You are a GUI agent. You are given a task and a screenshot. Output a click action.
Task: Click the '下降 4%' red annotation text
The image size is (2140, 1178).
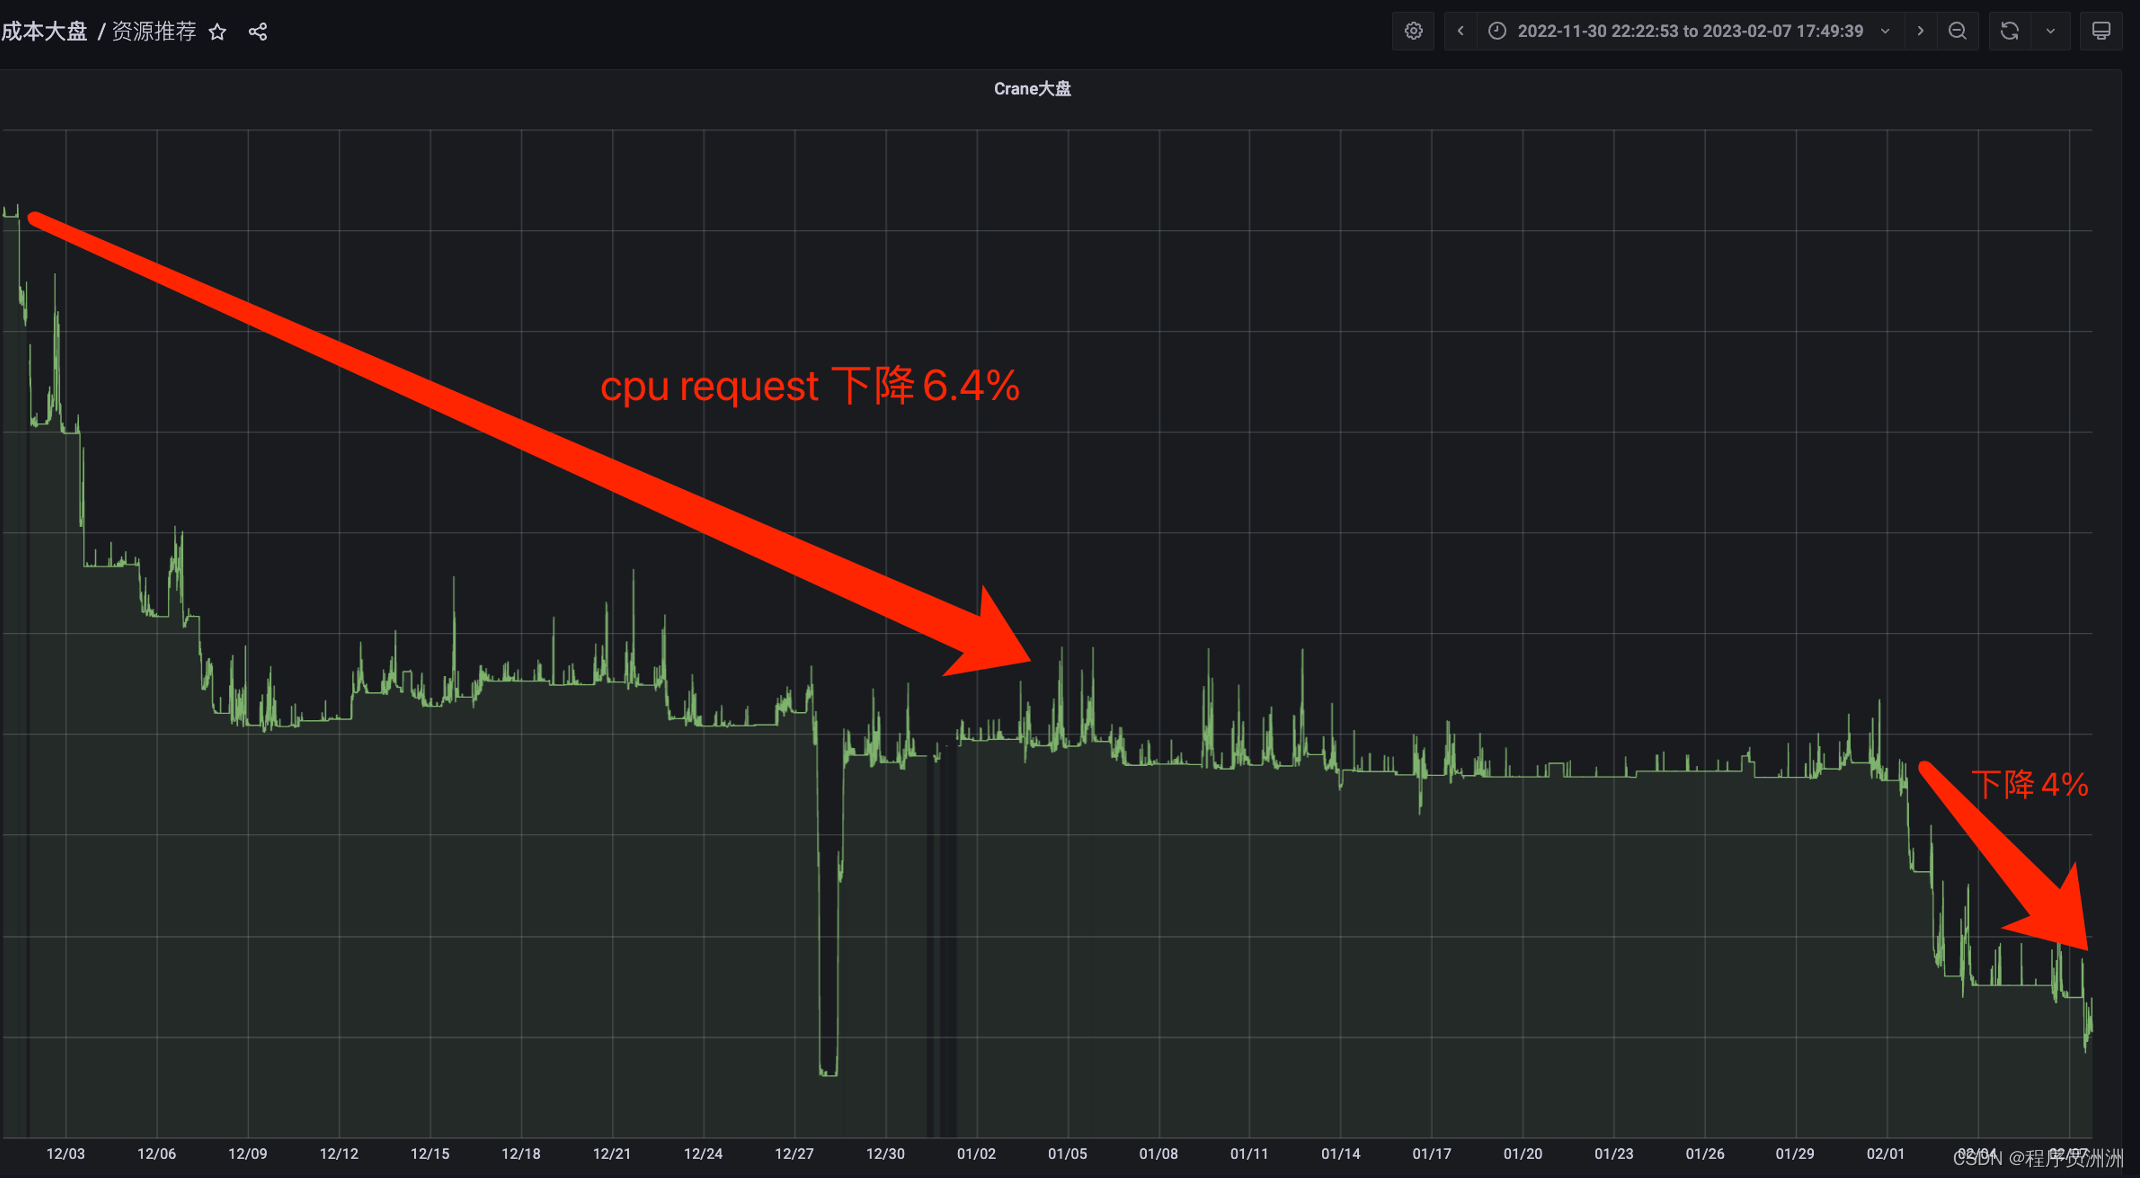coord(2029,785)
